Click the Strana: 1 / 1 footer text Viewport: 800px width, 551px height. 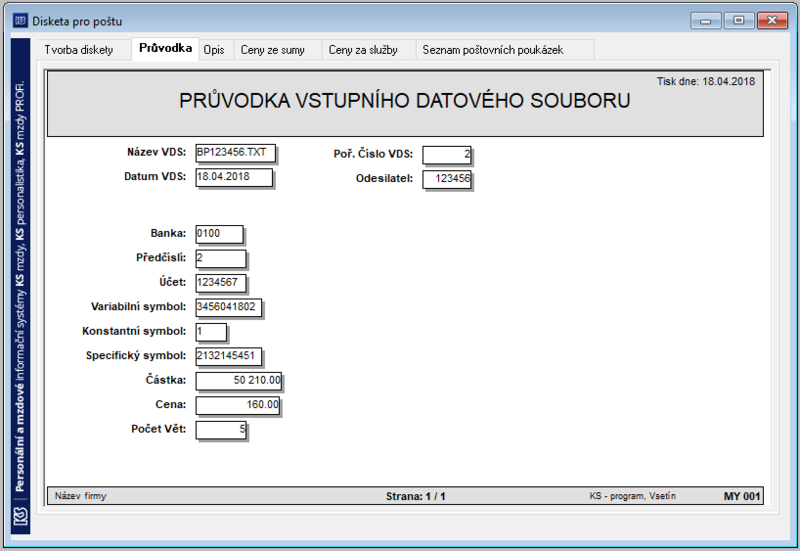(415, 496)
